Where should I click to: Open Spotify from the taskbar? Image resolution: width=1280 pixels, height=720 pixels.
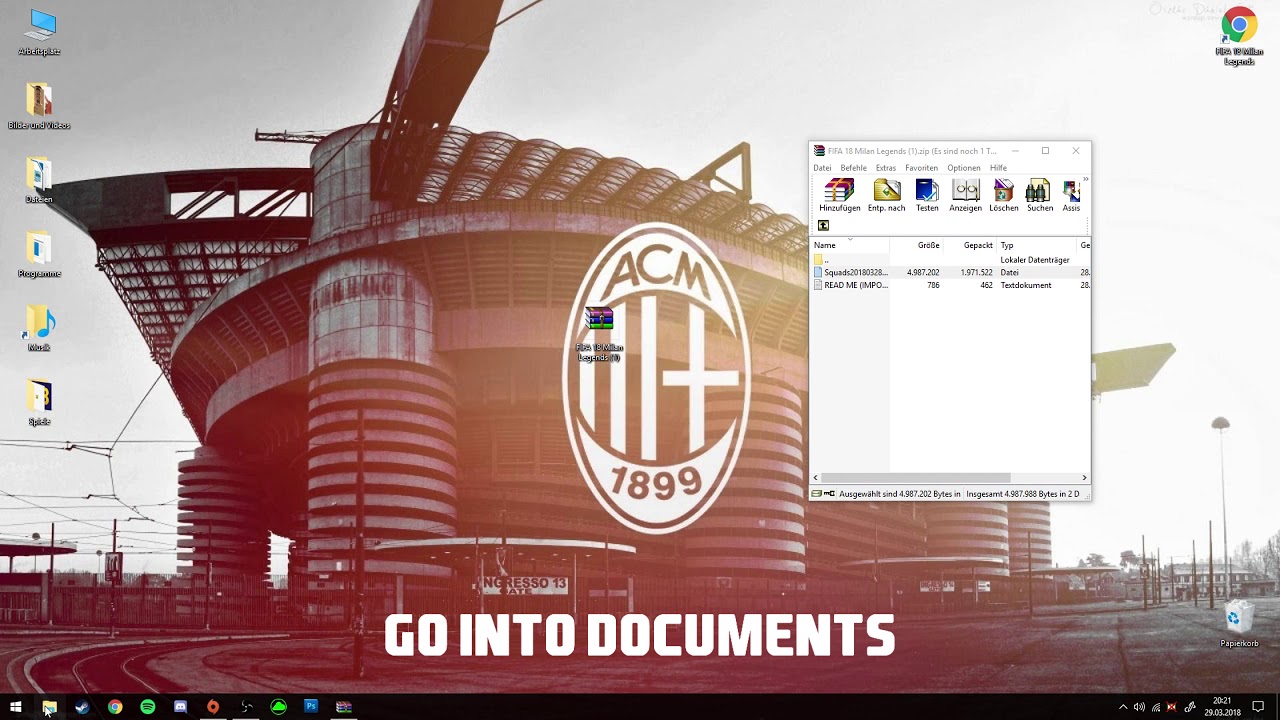coord(148,707)
